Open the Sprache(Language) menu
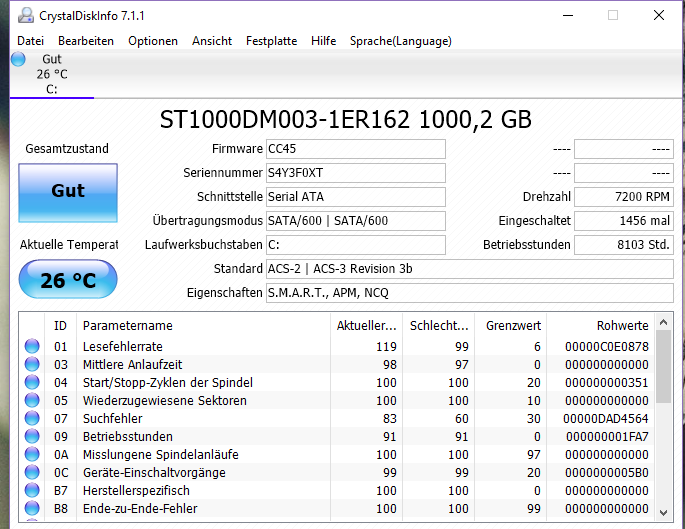Screen dimensions: 685x529 coord(401,41)
